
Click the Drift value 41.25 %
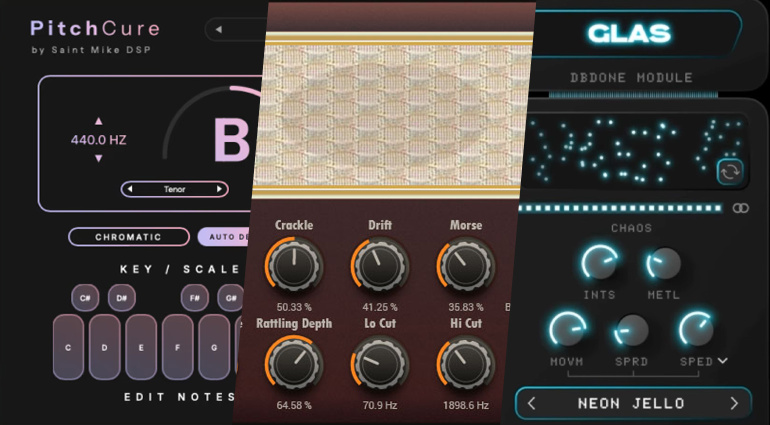(x=380, y=308)
